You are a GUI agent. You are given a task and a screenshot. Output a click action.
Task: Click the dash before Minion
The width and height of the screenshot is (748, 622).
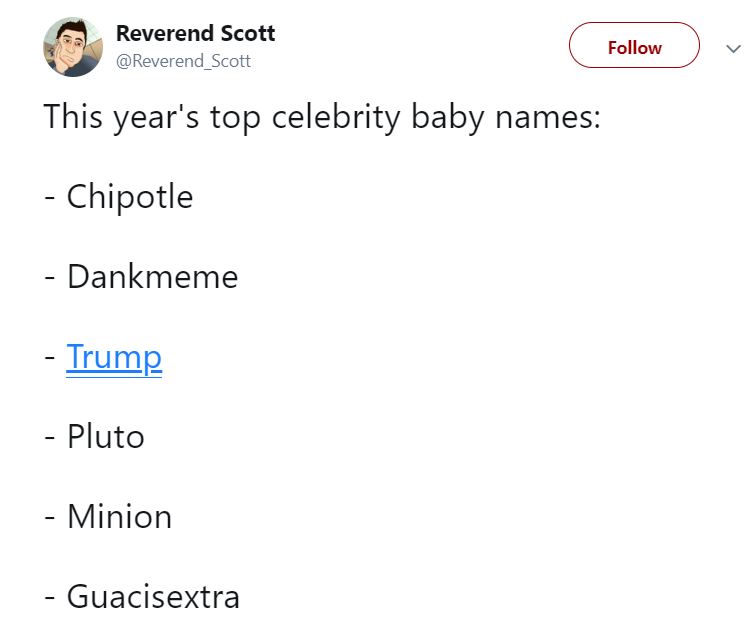50,519
